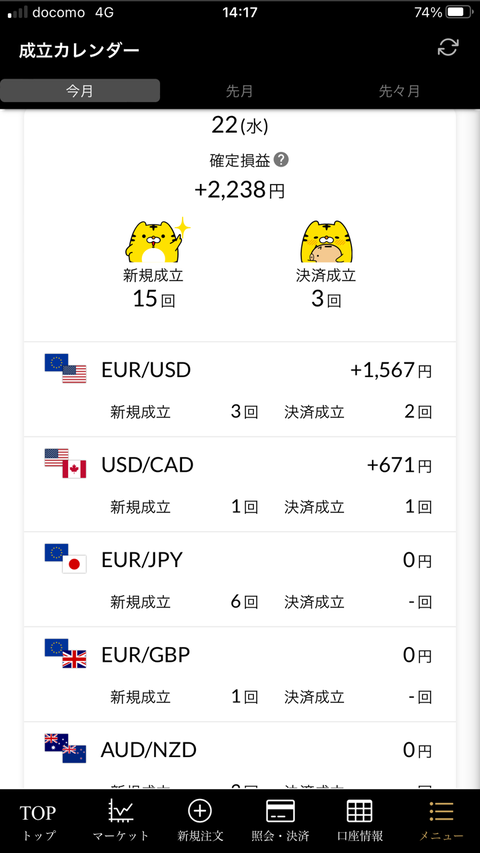The width and height of the screenshot is (480, 853).
Task: Tap the 決済成立 tiger mascot image
Action: (x=325, y=241)
